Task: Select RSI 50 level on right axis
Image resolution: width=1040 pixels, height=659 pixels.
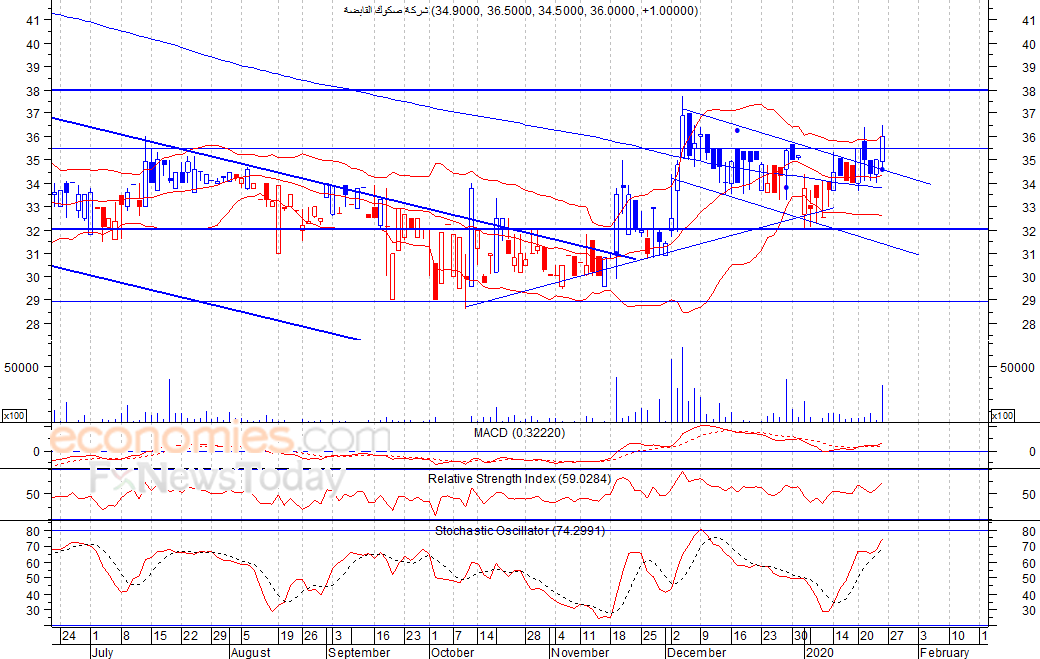Action: [x=1029, y=495]
